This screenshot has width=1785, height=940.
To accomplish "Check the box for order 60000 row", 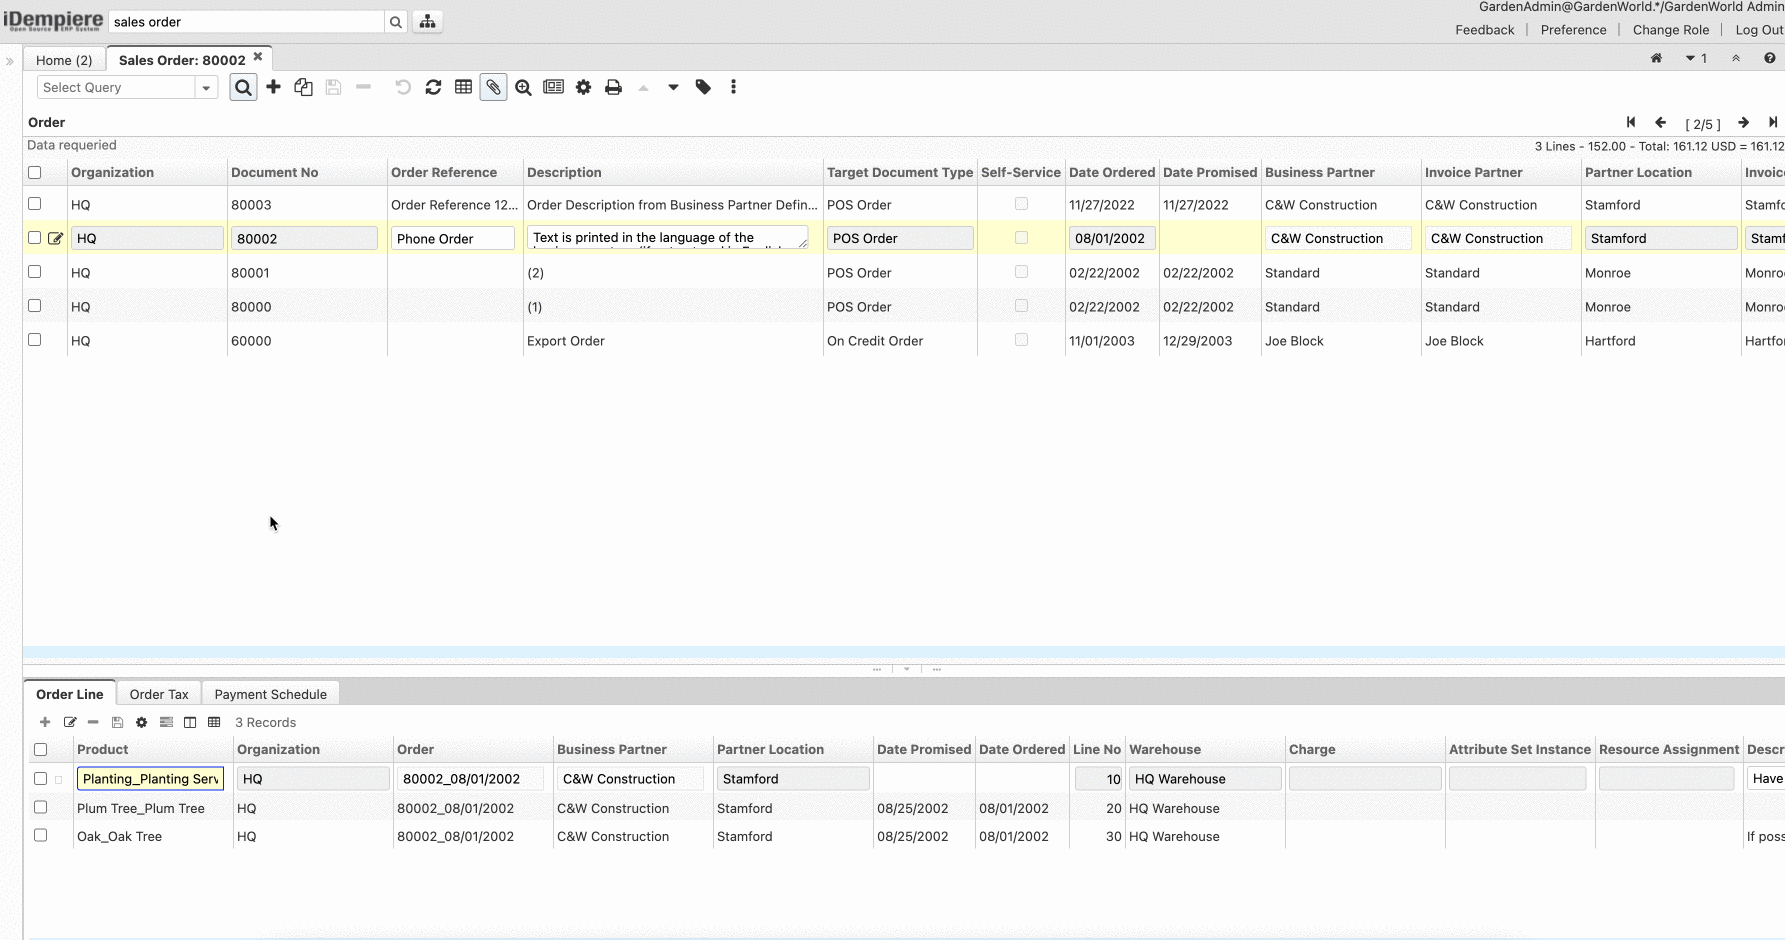I will pos(35,340).
